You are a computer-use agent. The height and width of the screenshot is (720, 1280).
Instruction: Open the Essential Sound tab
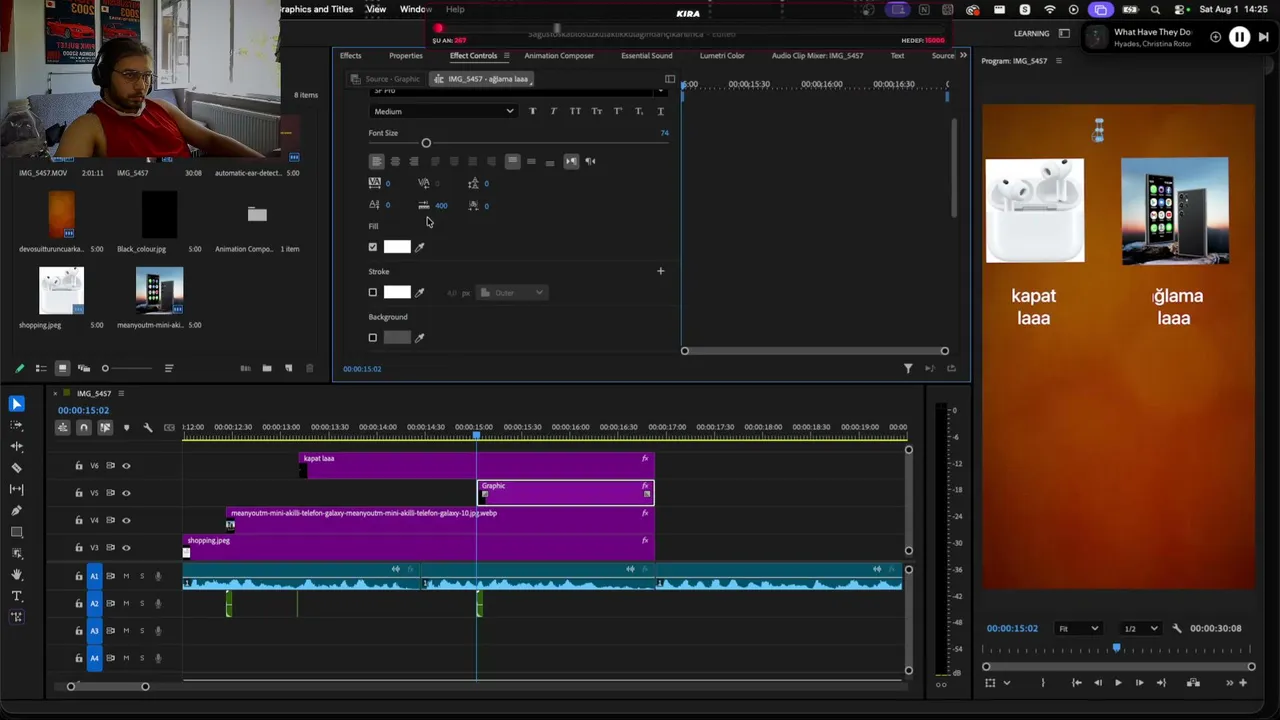(647, 56)
